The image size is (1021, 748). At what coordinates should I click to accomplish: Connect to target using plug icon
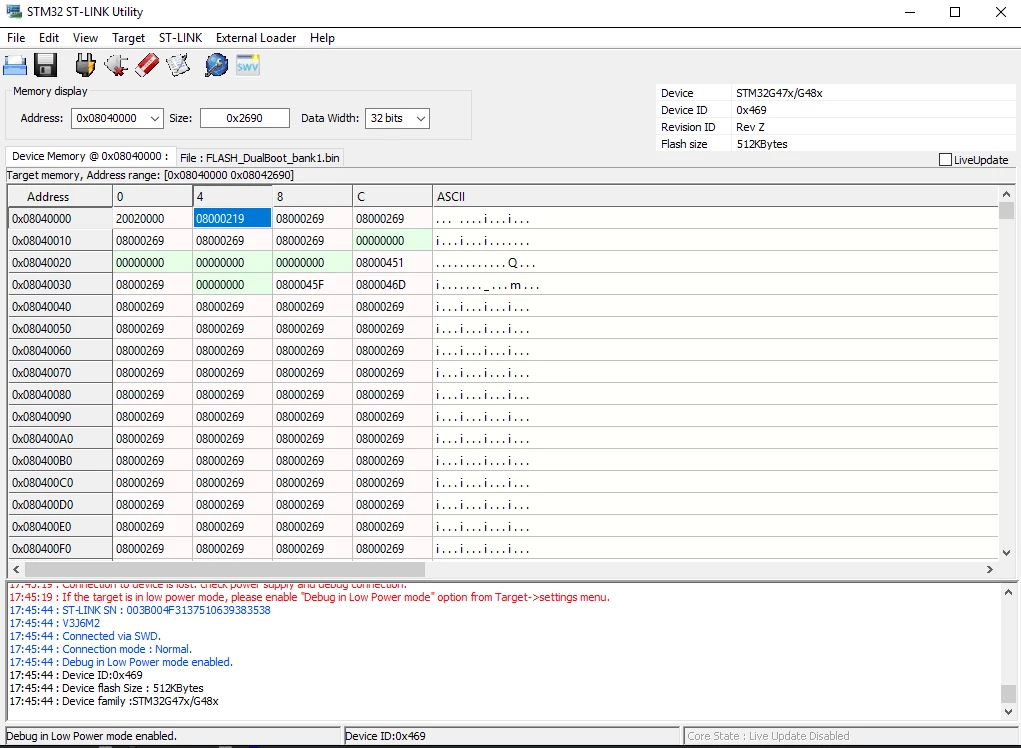85,66
